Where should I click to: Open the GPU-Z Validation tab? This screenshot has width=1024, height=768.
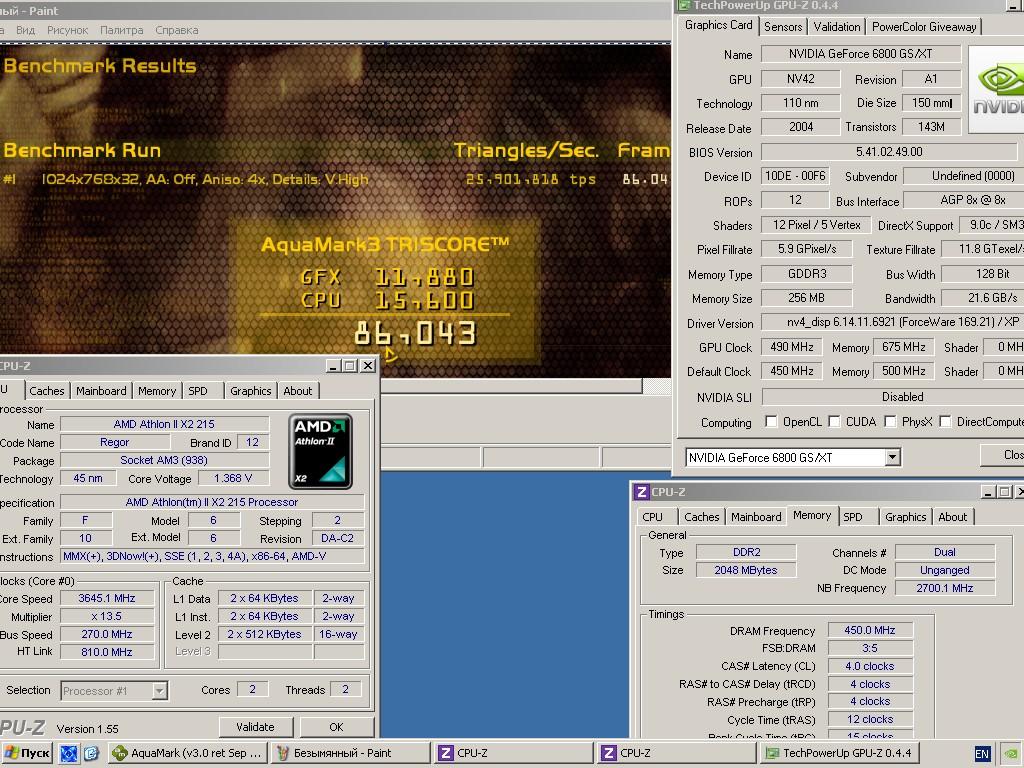point(837,27)
